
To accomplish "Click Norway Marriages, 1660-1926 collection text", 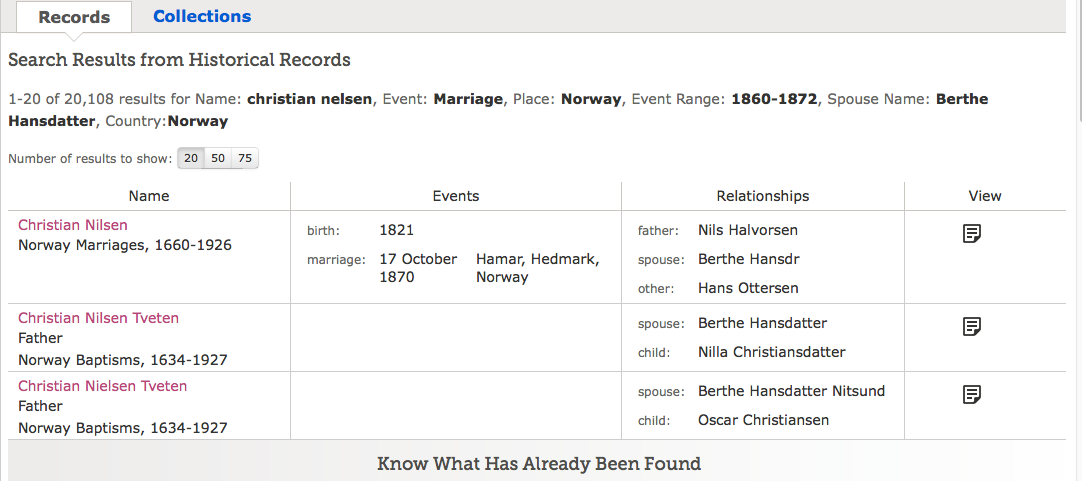I will [125, 245].
